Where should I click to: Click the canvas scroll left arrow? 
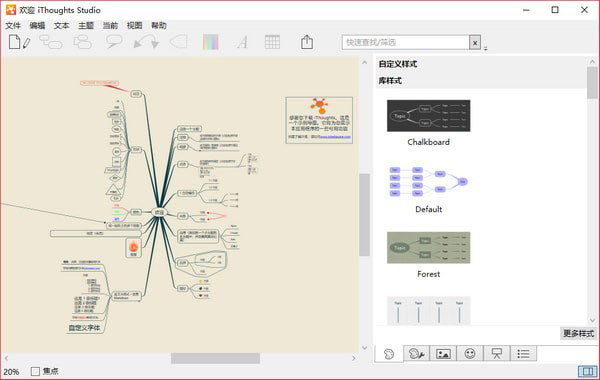pyautogui.click(x=6, y=358)
